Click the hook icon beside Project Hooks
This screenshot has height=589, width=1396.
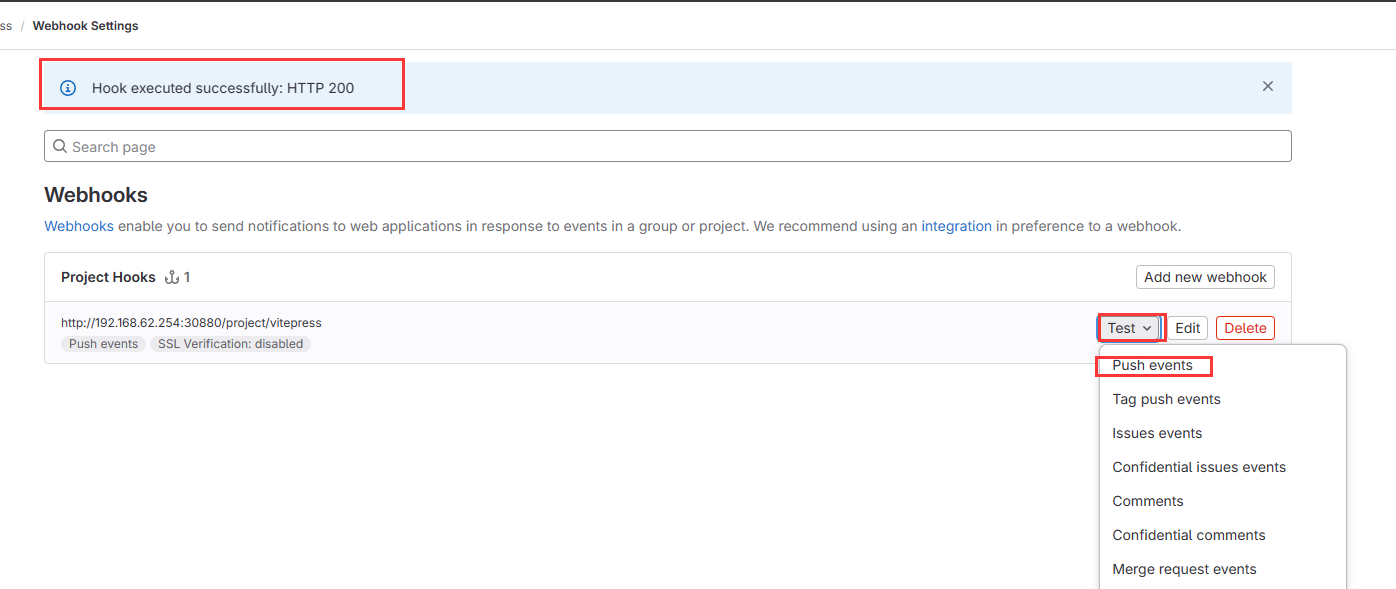(171, 277)
